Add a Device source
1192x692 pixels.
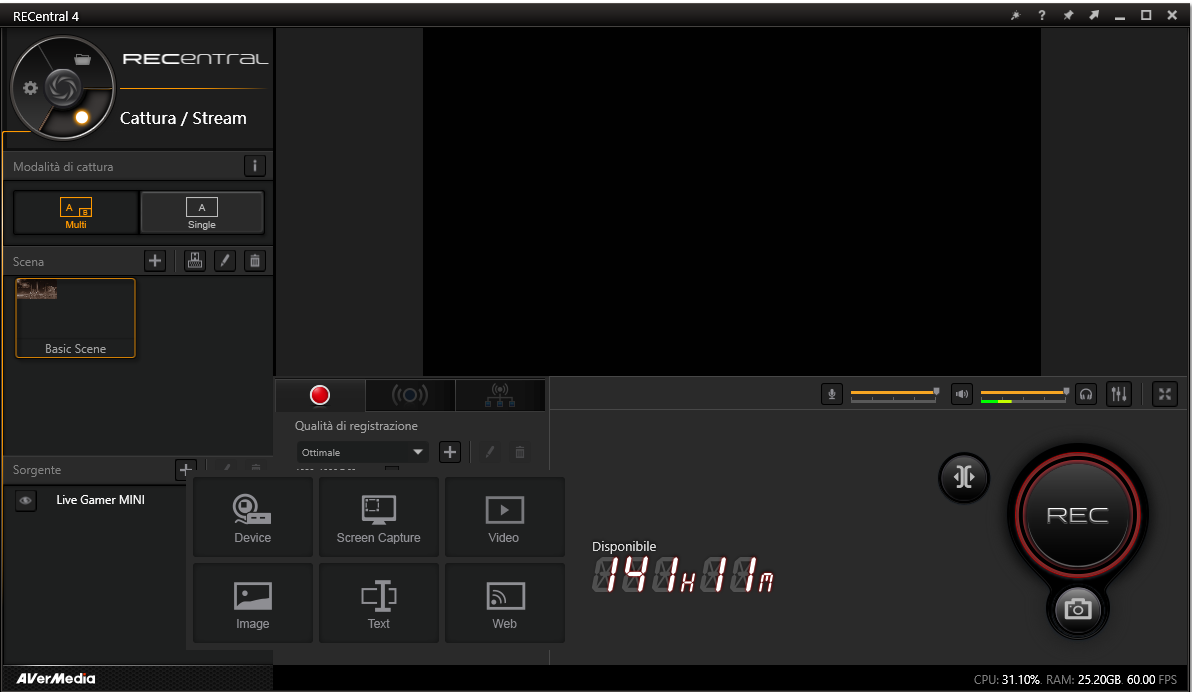click(253, 517)
